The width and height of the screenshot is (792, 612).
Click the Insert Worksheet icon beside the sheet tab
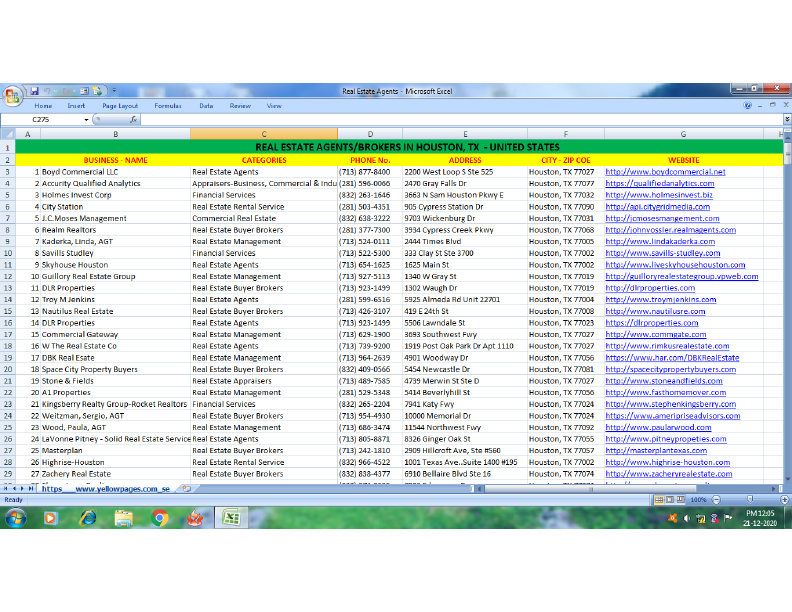(x=186, y=489)
